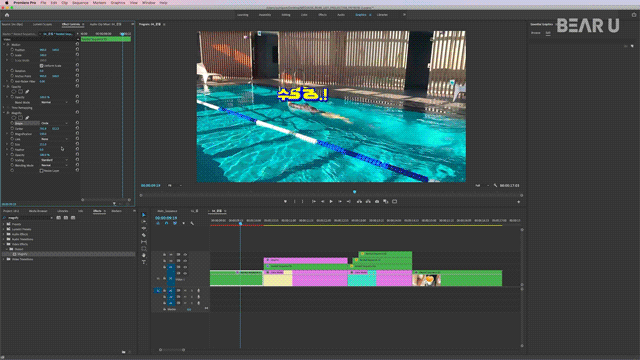
Task: Switch to the Media Browser tab
Action: 38,211
